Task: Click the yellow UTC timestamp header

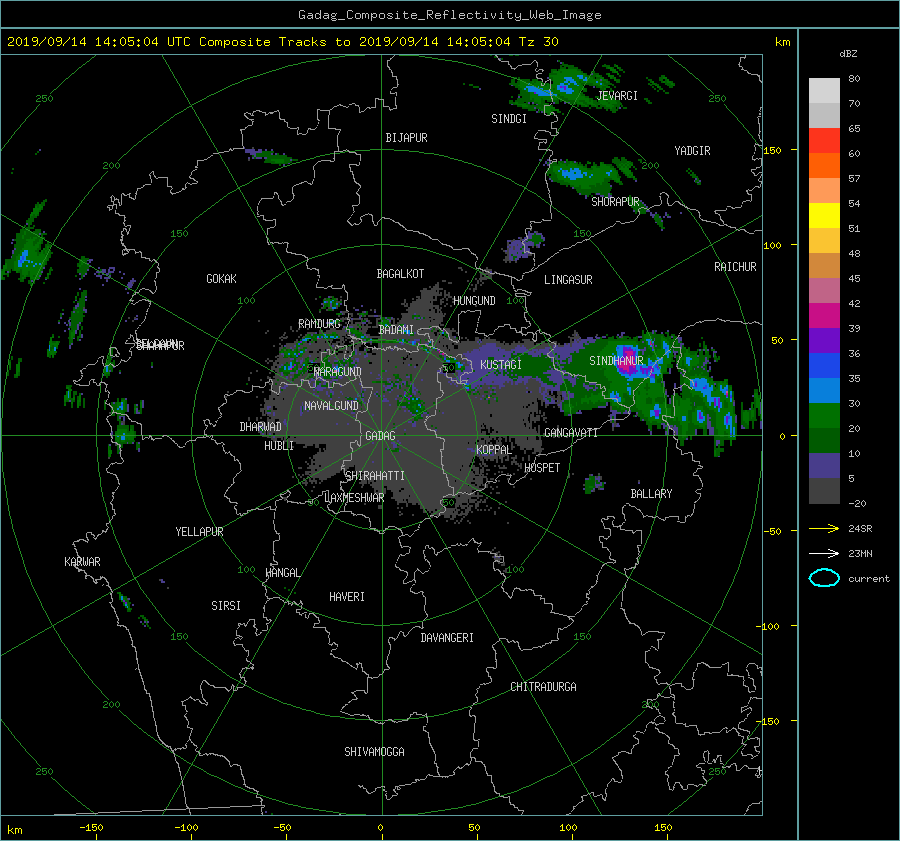Action: point(282,42)
